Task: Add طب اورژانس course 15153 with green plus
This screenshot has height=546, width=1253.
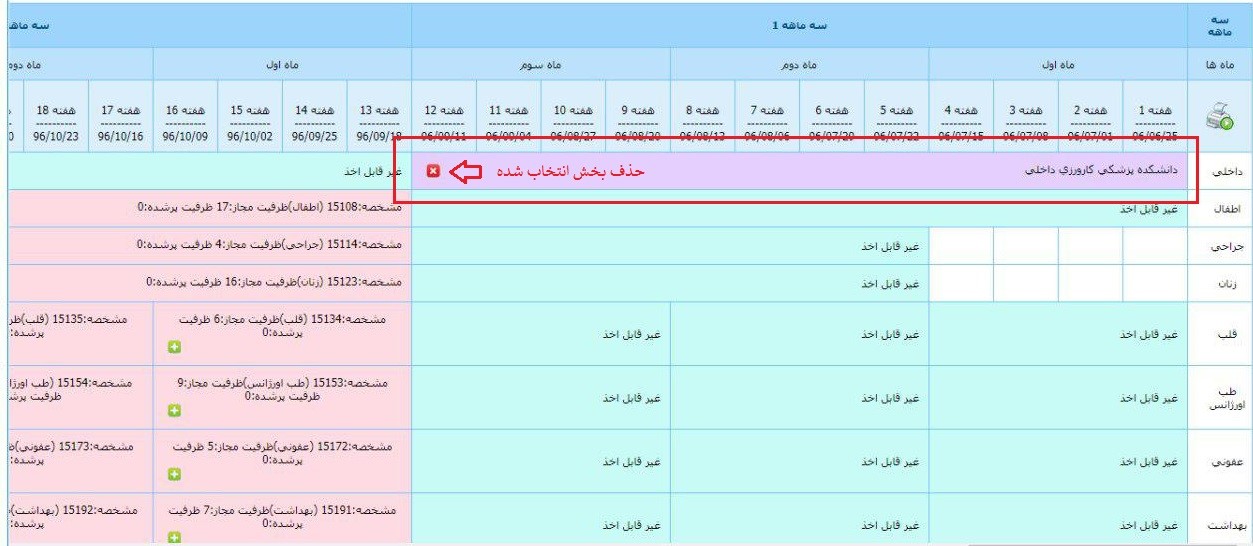Action: coord(173,410)
